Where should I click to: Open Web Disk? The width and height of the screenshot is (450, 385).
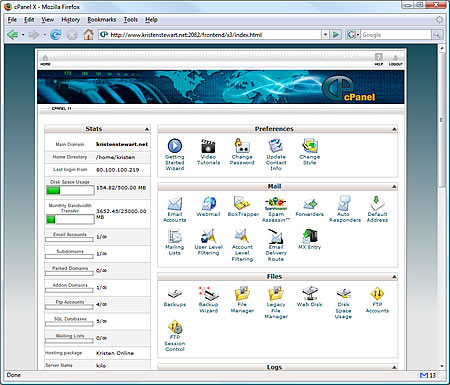click(x=310, y=294)
